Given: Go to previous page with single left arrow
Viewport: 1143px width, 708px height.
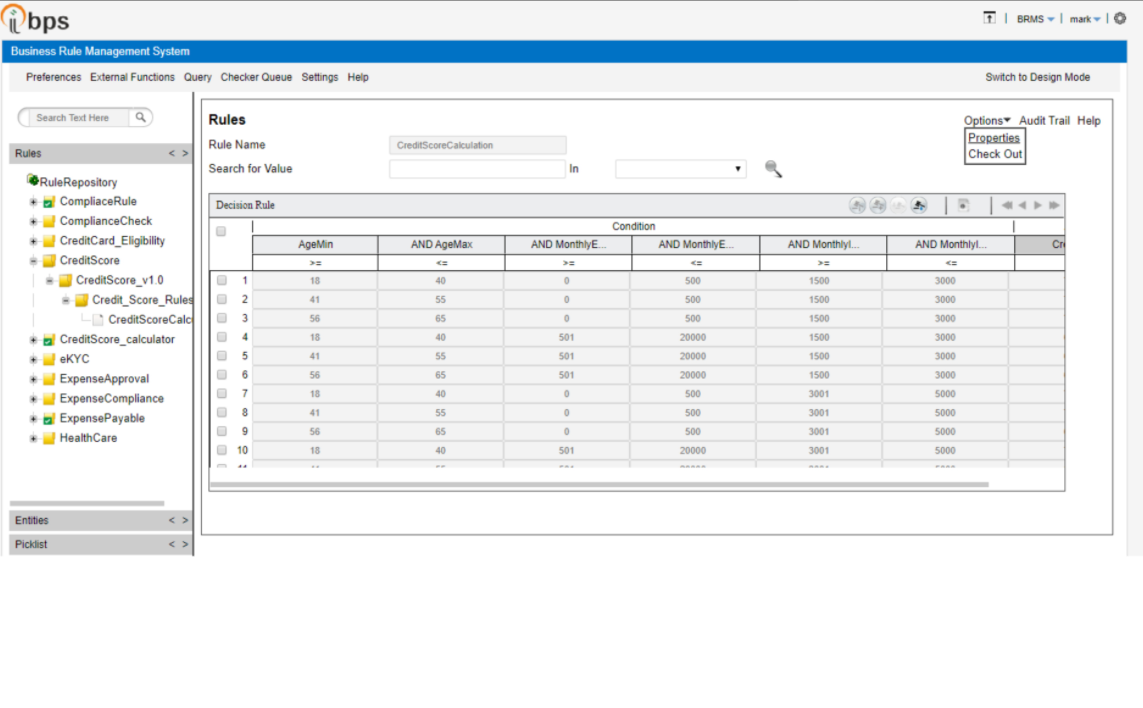Looking at the screenshot, I should [1022, 206].
